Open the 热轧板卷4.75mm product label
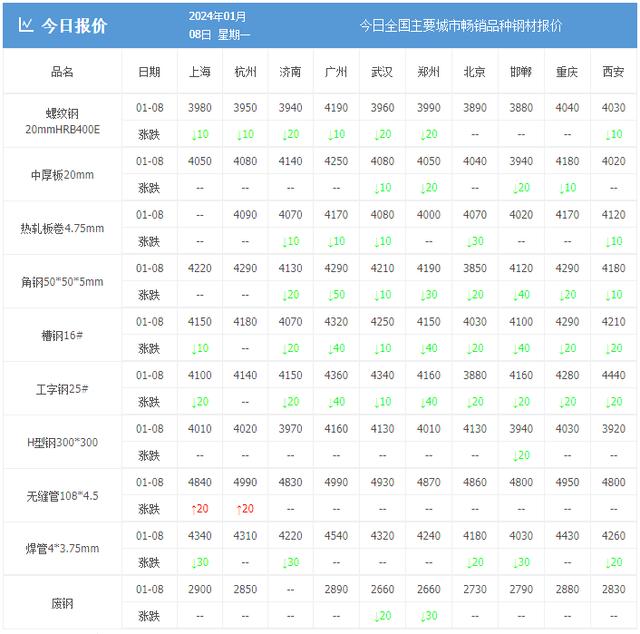Screen dimensions: 640x634 [x=62, y=228]
